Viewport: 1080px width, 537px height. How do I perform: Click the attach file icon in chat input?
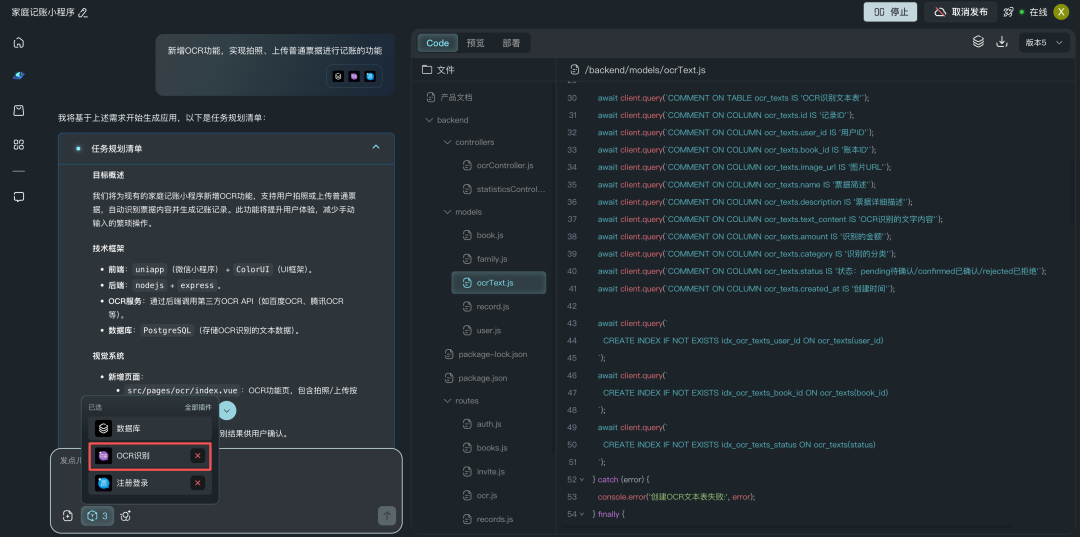pos(68,516)
